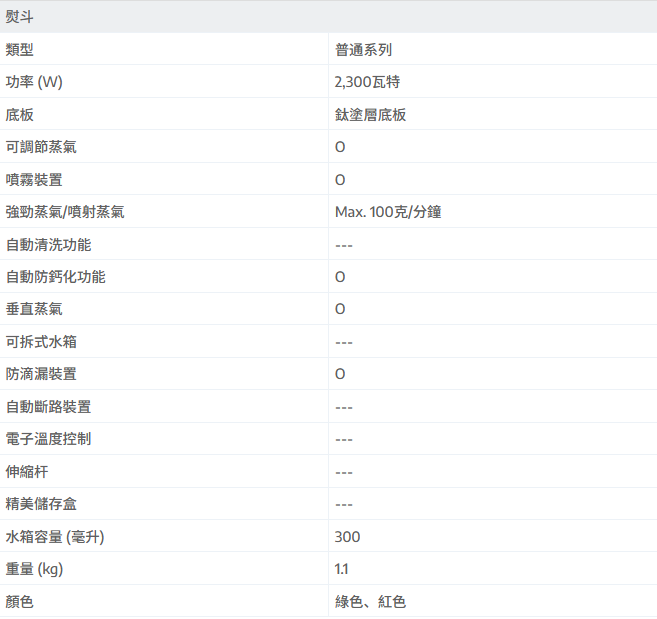Select the 防滴漏裝置 label
The height and width of the screenshot is (619, 657).
pos(41,374)
